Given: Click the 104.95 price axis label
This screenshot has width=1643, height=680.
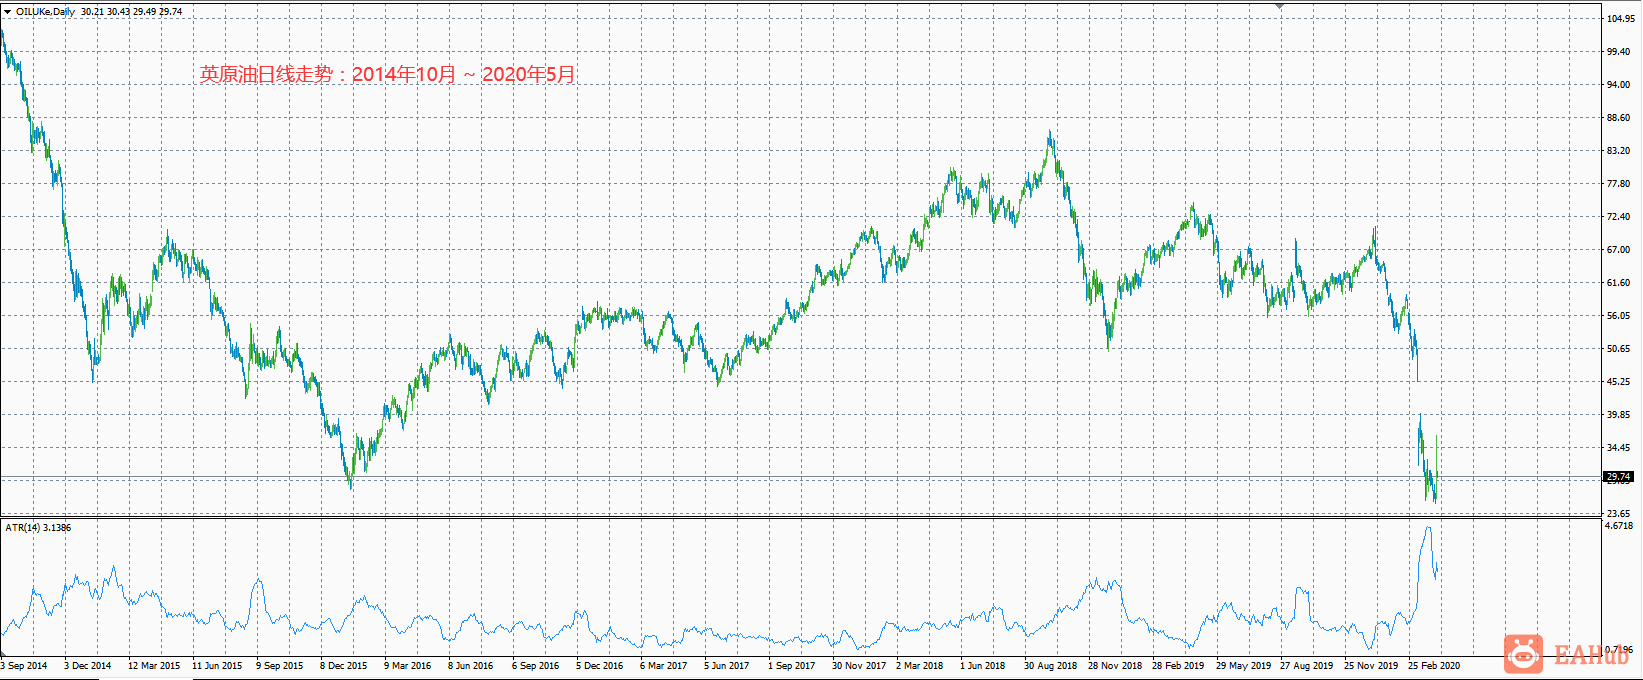Looking at the screenshot, I should (x=1619, y=19).
